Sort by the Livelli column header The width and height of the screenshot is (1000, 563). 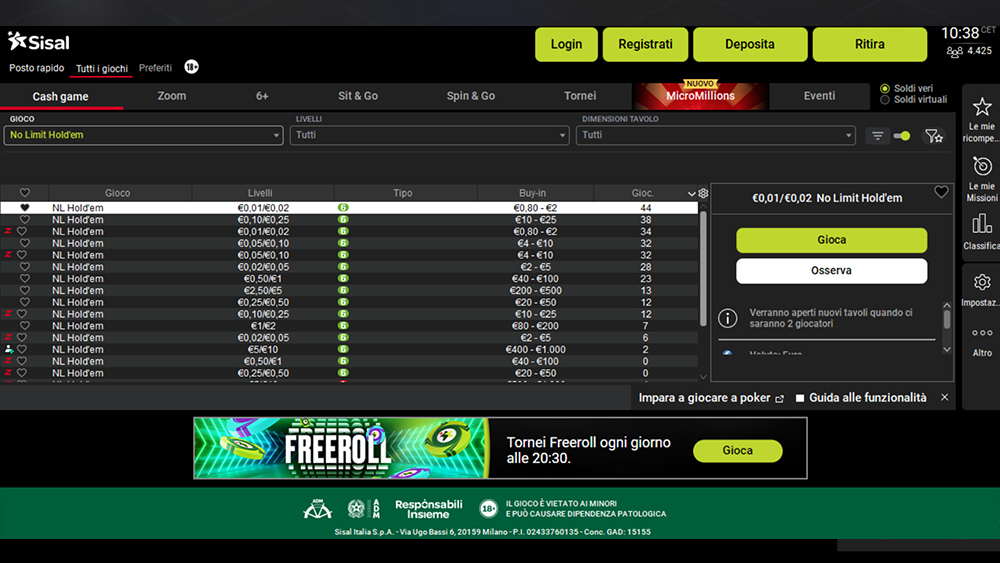tap(260, 193)
